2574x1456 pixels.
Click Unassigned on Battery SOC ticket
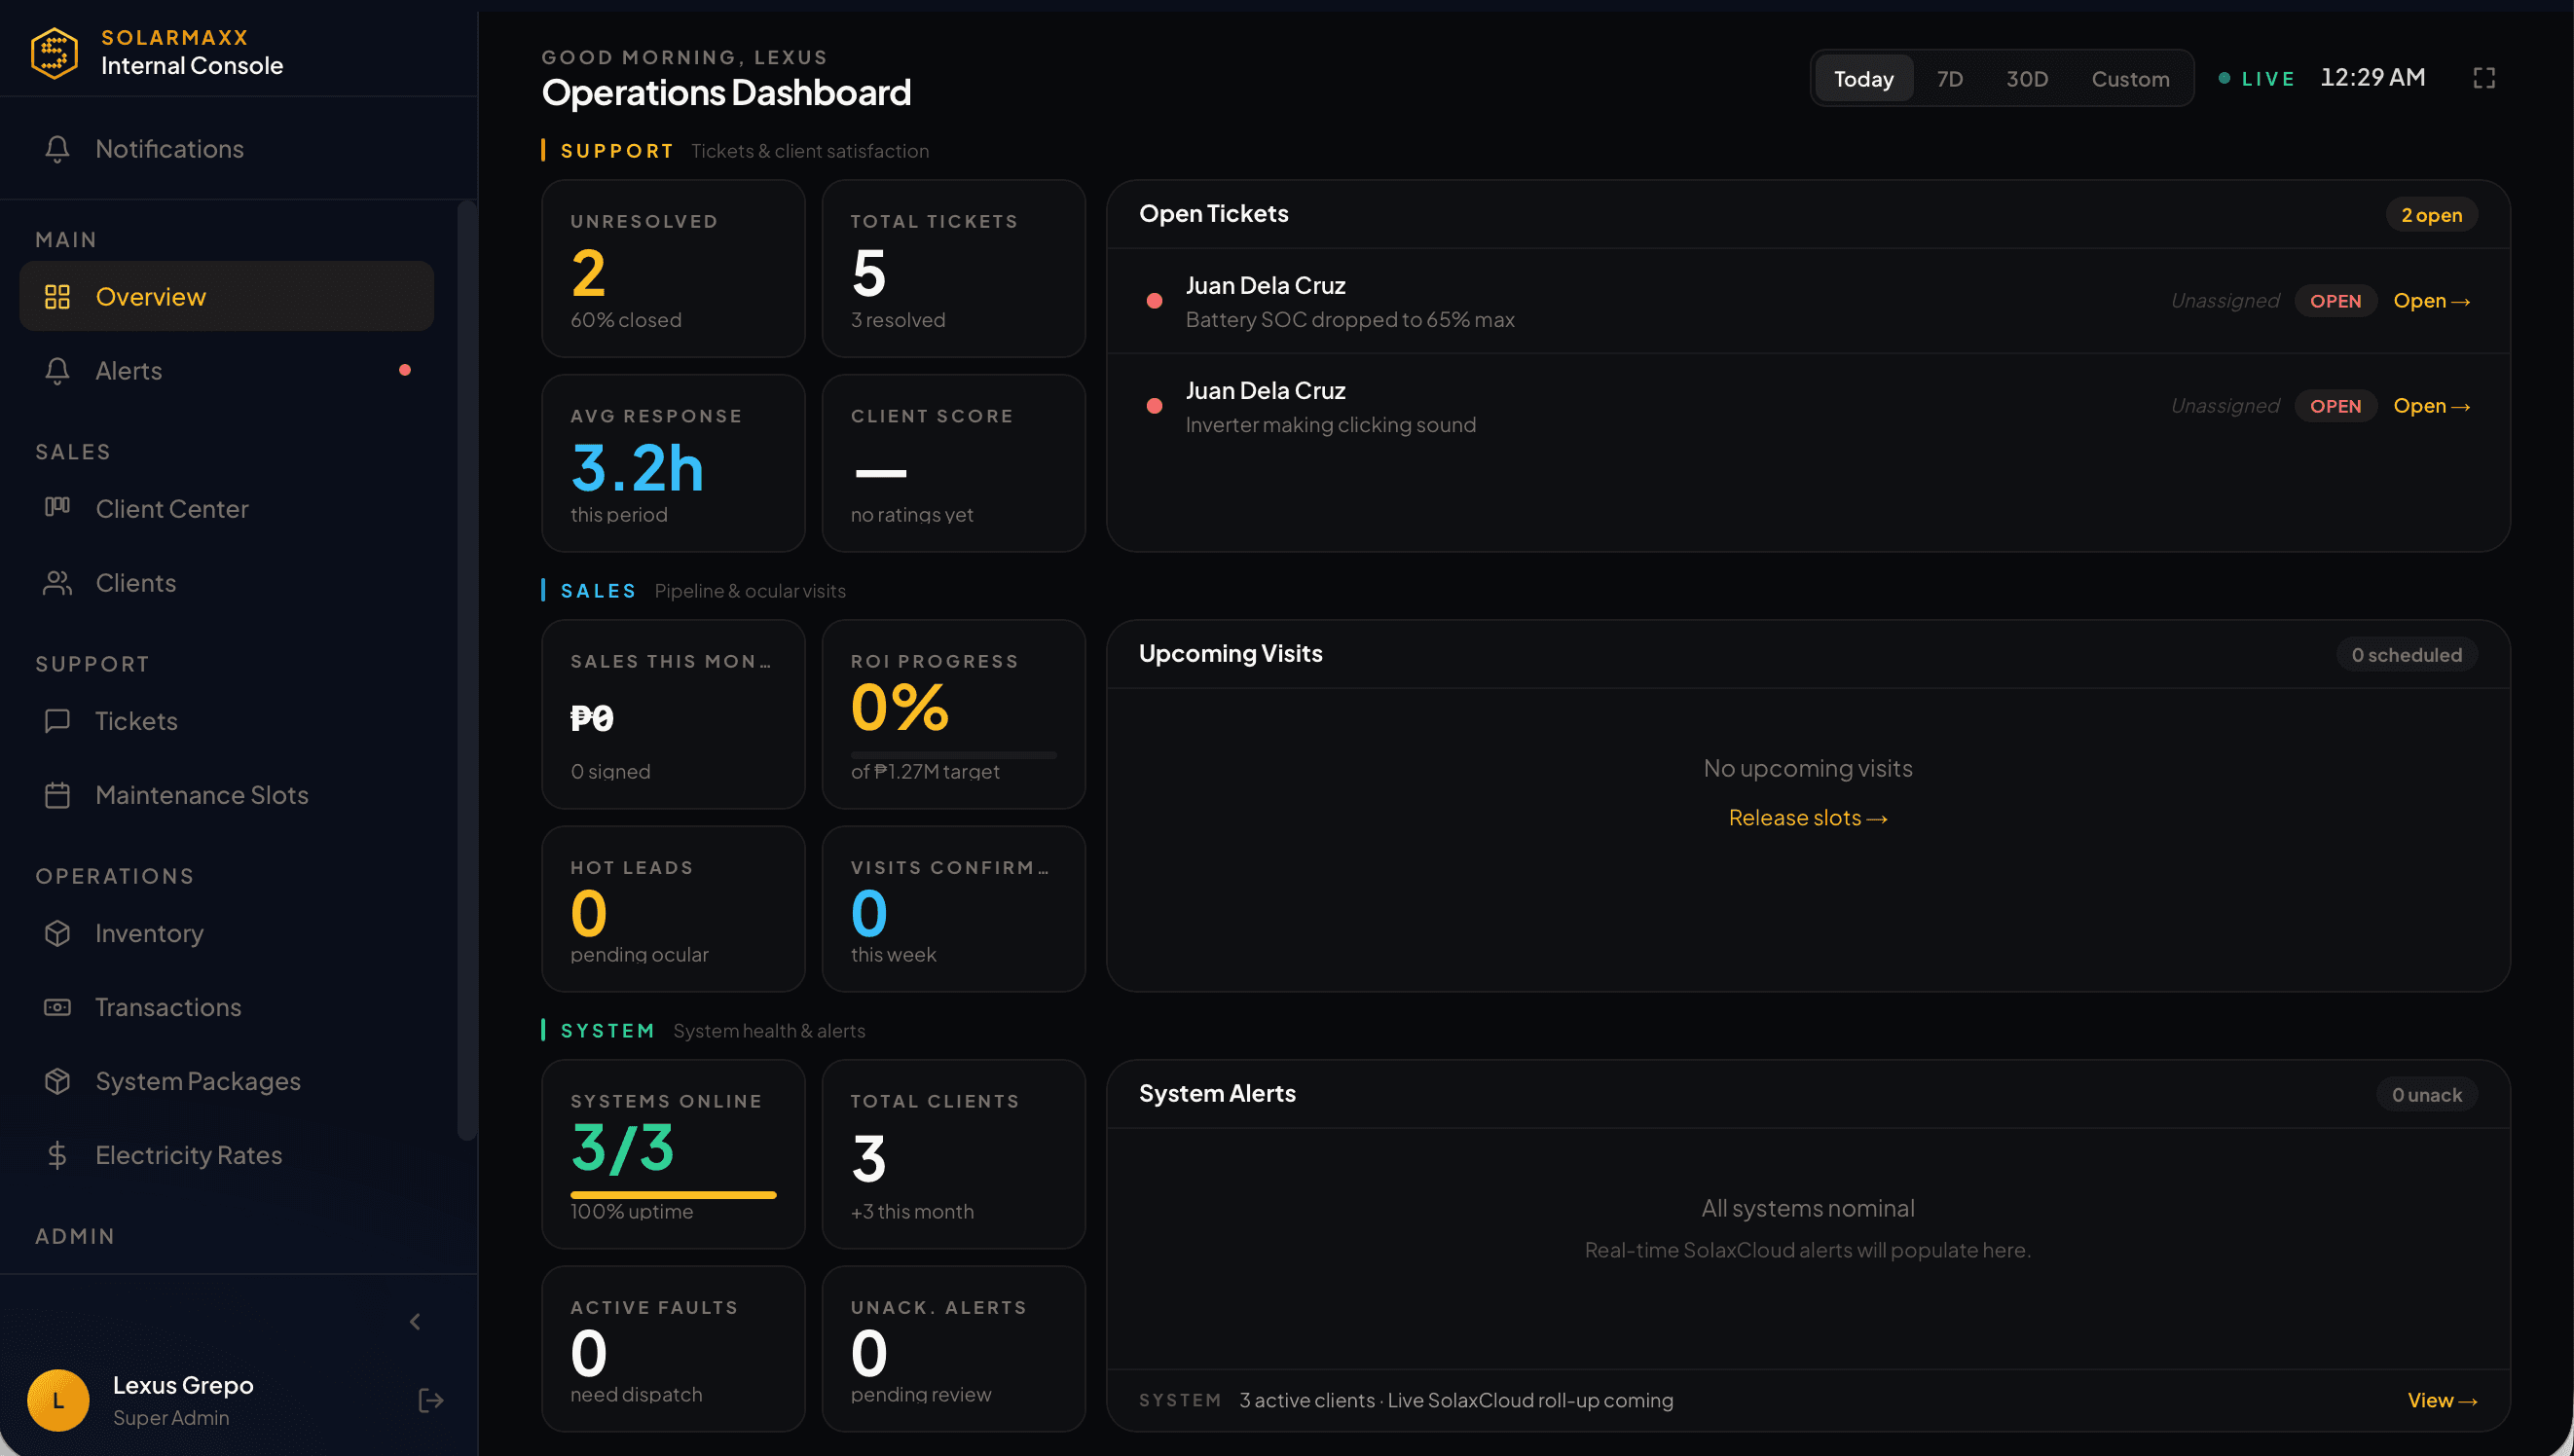[x=2225, y=301]
